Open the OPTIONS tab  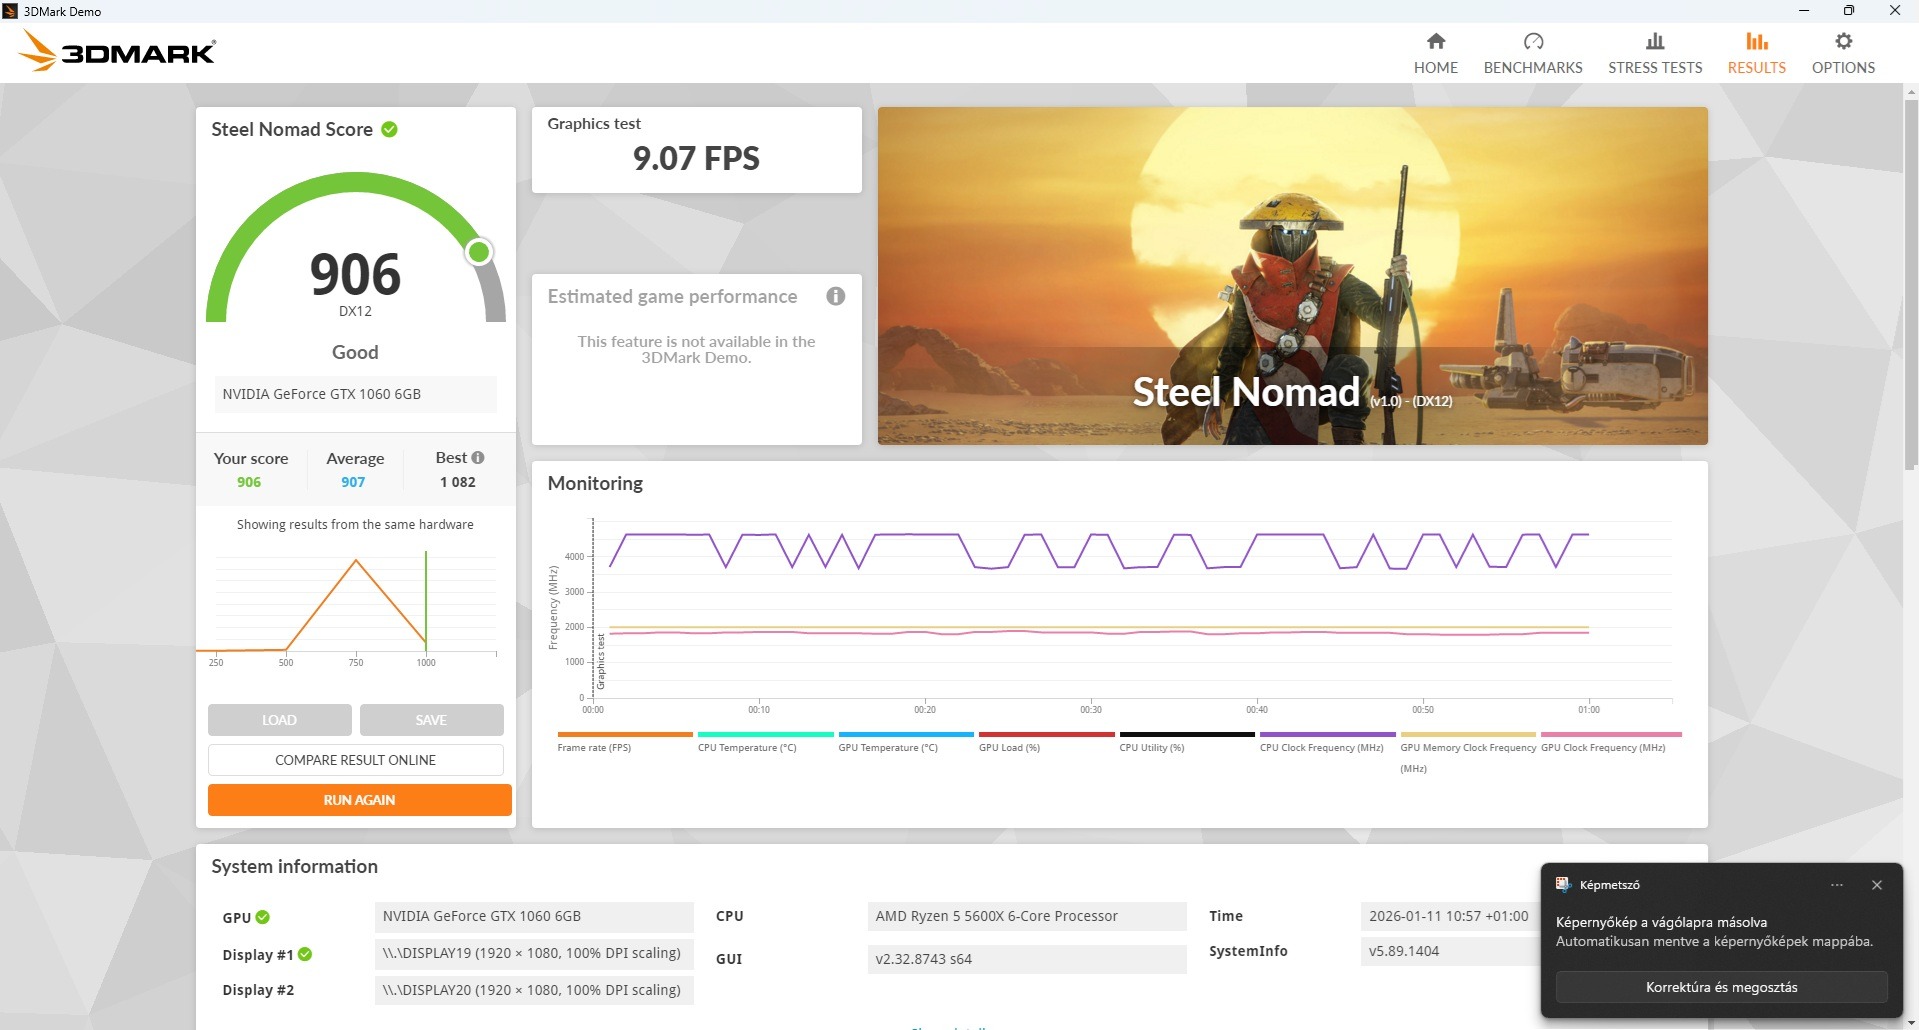tap(1843, 53)
